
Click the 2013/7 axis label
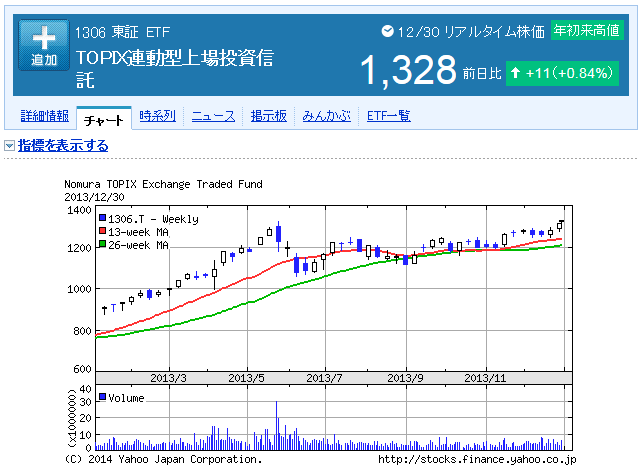click(x=324, y=378)
